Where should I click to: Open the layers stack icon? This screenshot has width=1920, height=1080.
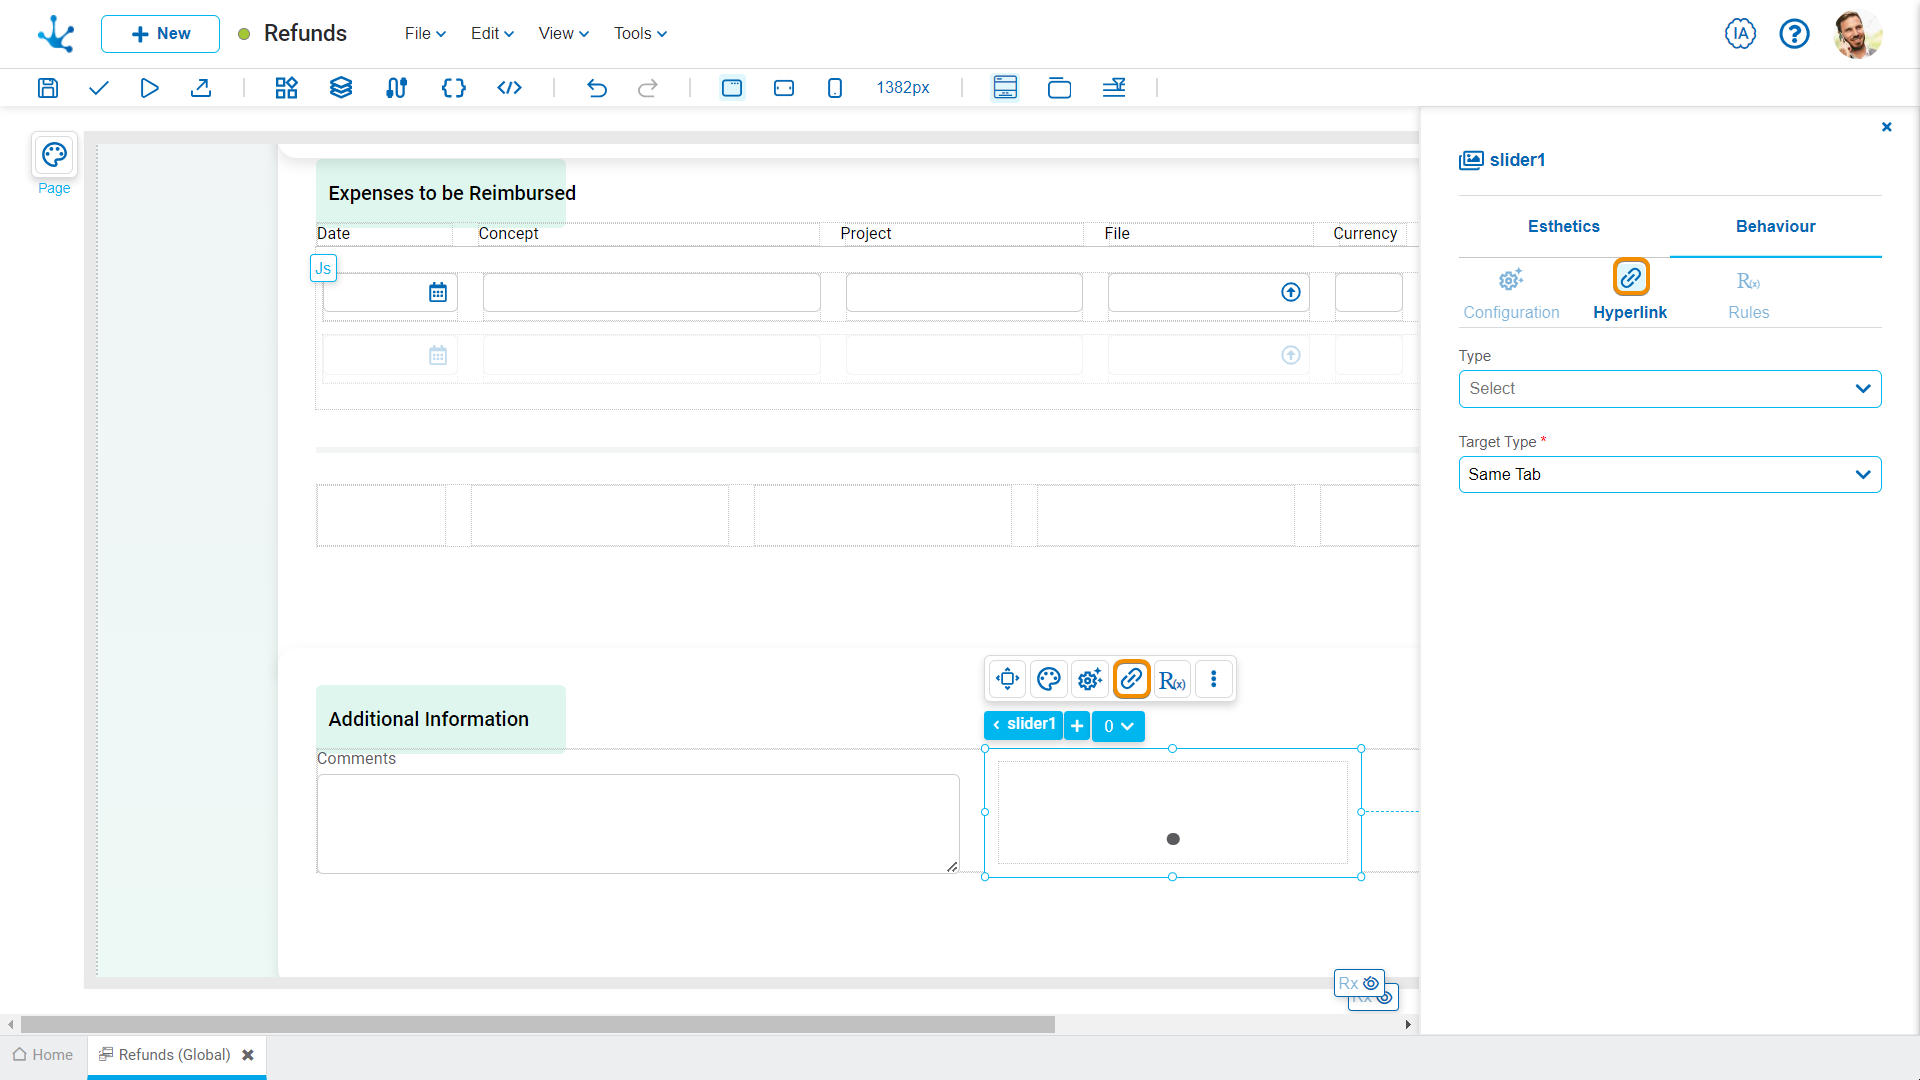pyautogui.click(x=341, y=88)
